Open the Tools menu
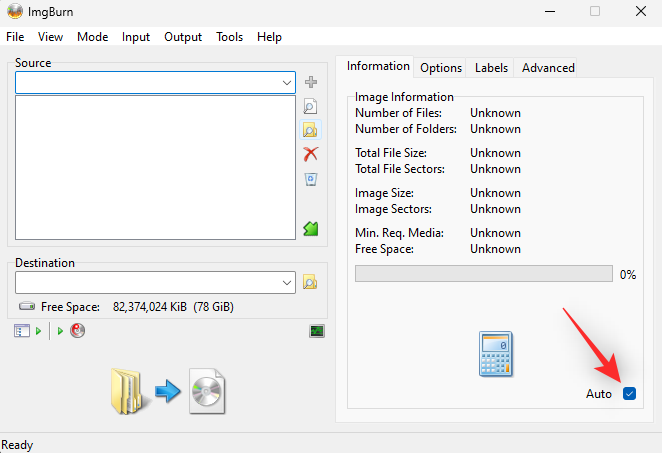This screenshot has width=662, height=453. pos(230,37)
